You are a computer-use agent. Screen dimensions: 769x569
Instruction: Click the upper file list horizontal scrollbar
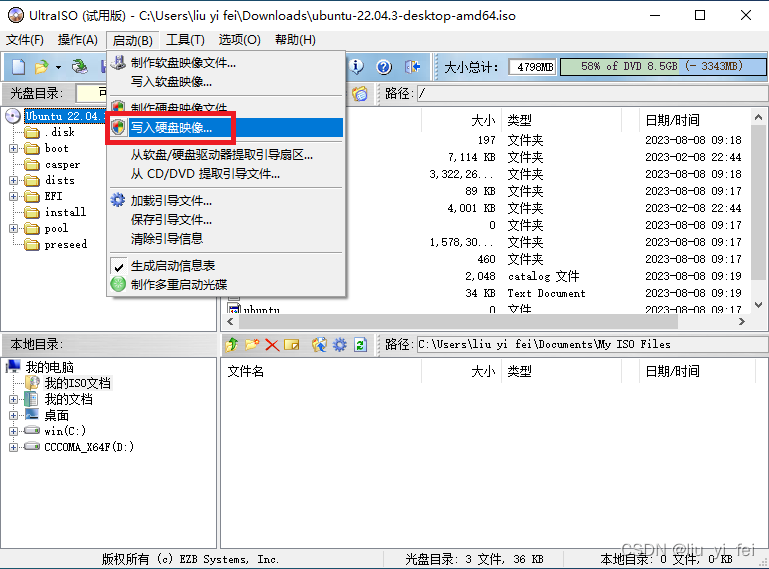coord(458,322)
